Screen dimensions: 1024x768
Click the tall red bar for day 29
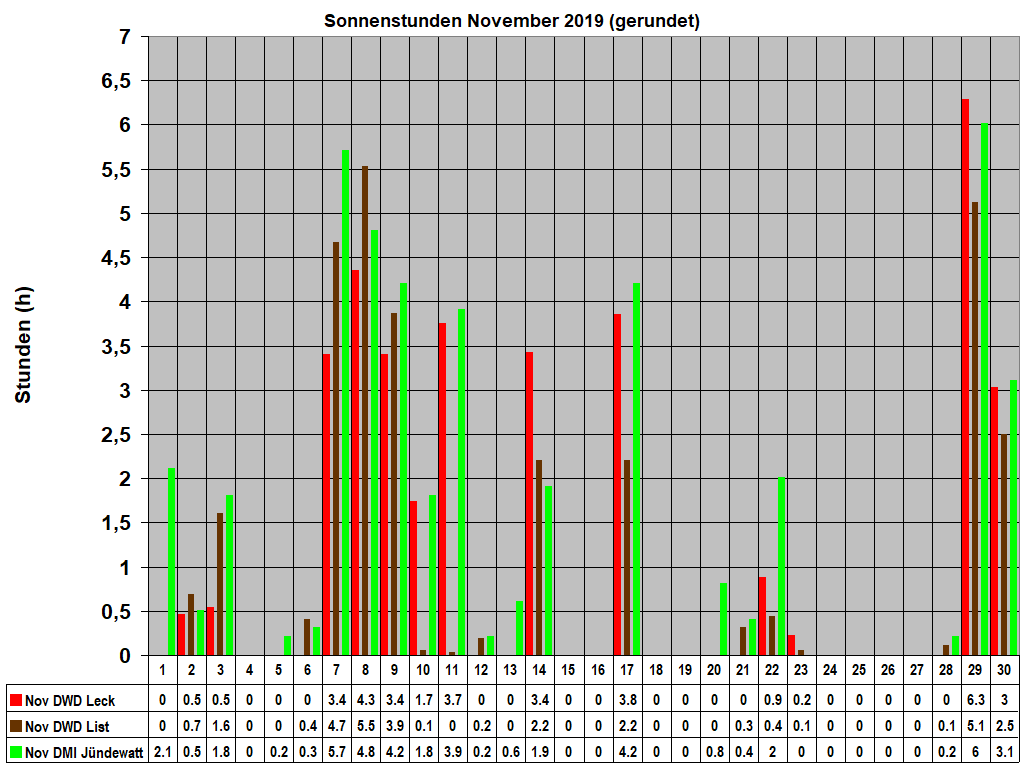click(x=965, y=377)
